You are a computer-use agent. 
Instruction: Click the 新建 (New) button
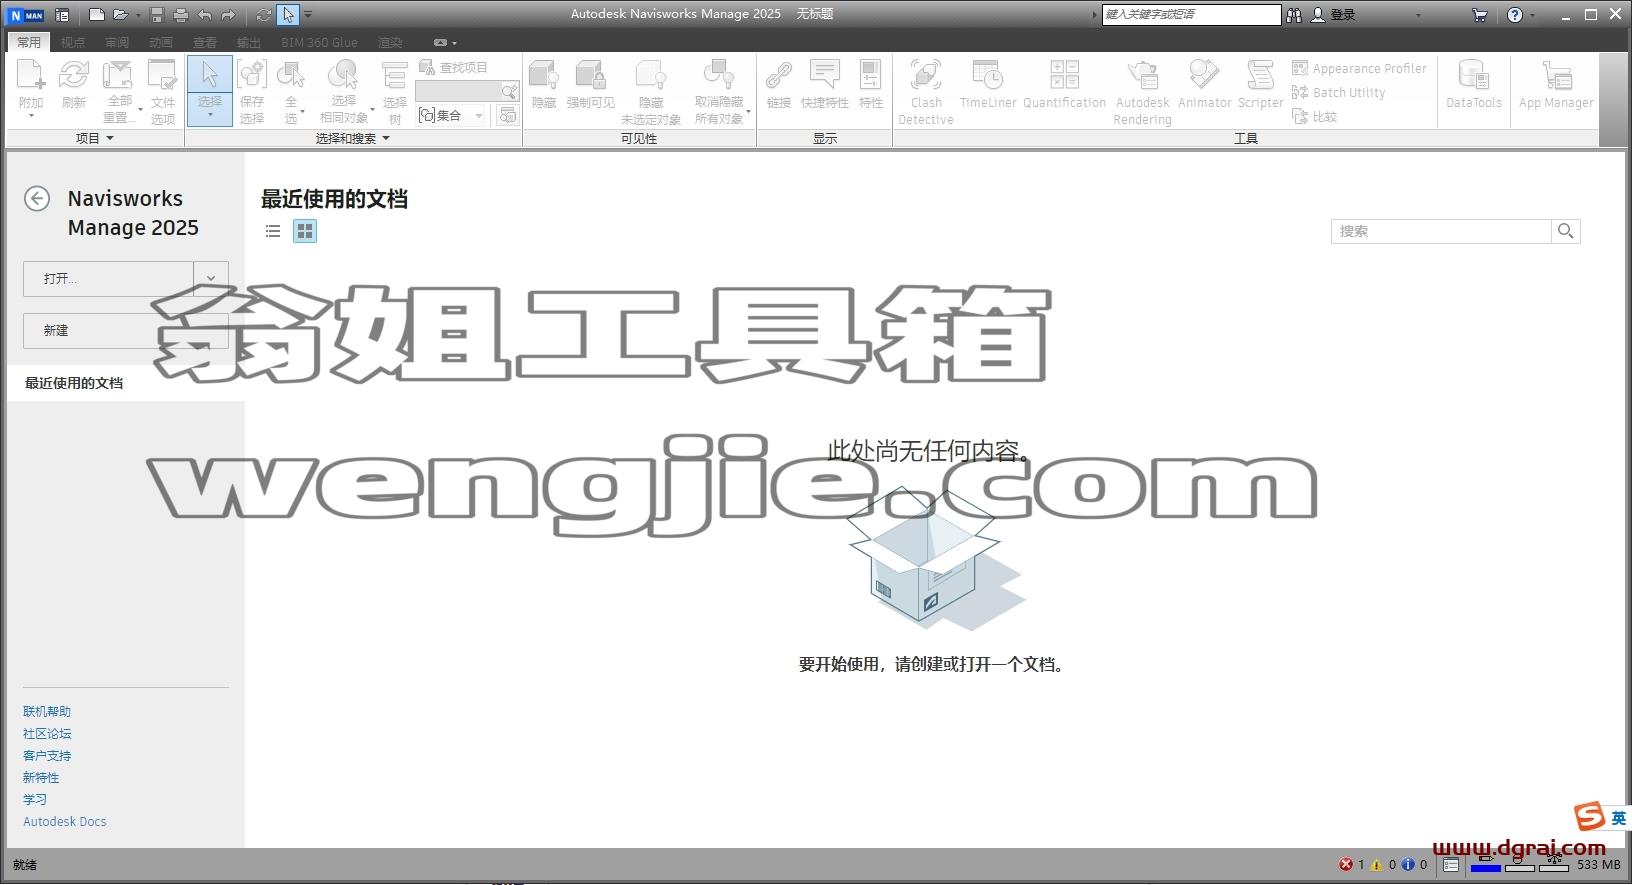126,330
